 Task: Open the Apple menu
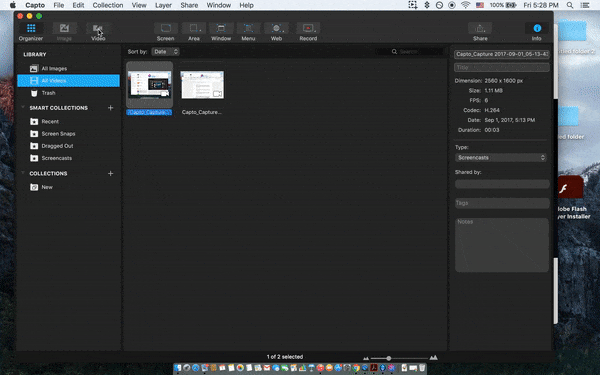tap(13, 5)
